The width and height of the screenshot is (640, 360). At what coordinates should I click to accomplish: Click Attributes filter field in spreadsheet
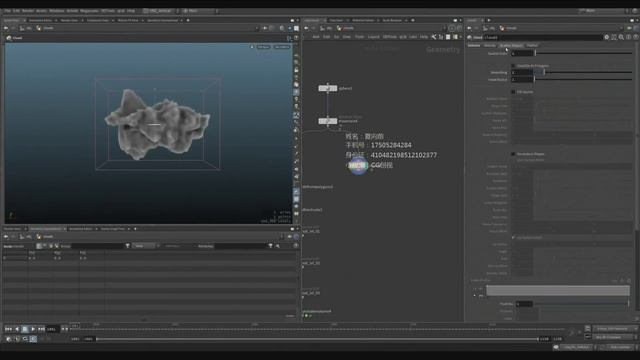[240, 246]
